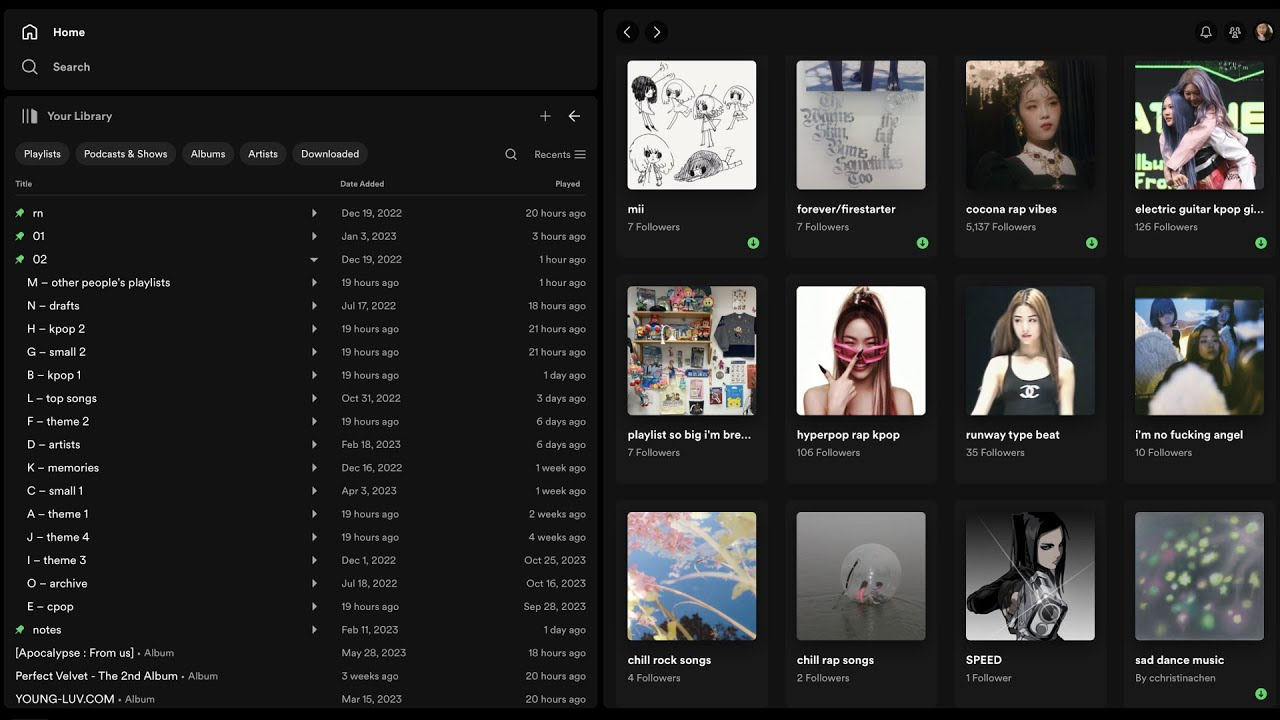
Task: Open Friend Activity icon
Action: 1235,32
